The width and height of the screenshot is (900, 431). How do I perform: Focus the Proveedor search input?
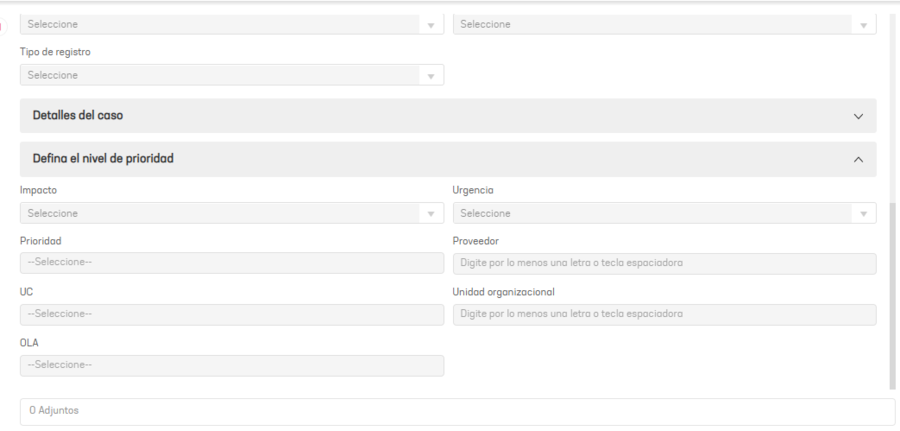665,263
